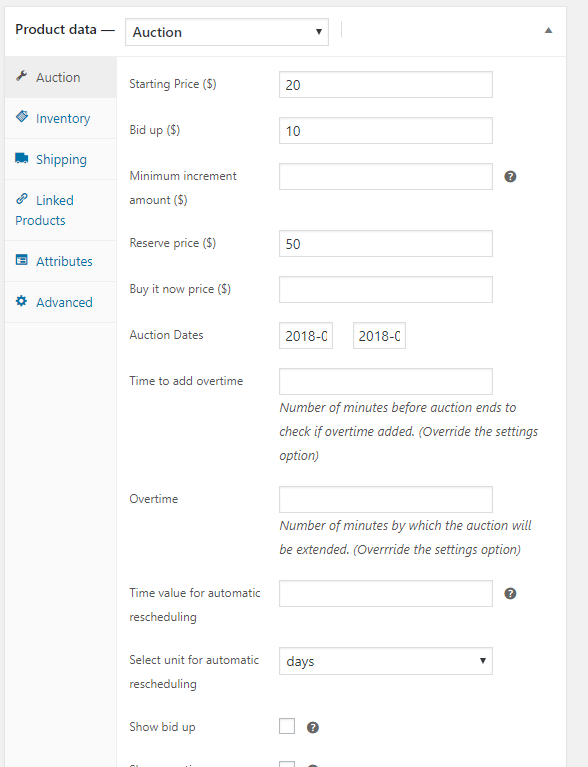The image size is (588, 767).
Task: Click the wrench icon beside Auction
Action: point(22,76)
